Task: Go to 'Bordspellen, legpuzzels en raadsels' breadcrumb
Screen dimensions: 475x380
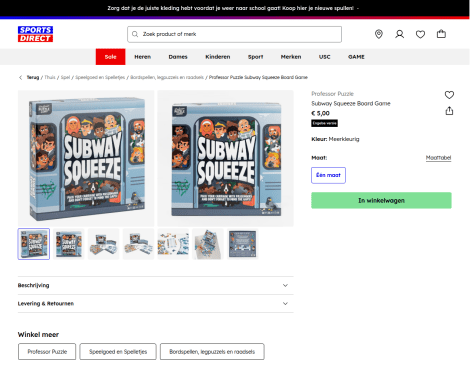Action: click(x=167, y=77)
